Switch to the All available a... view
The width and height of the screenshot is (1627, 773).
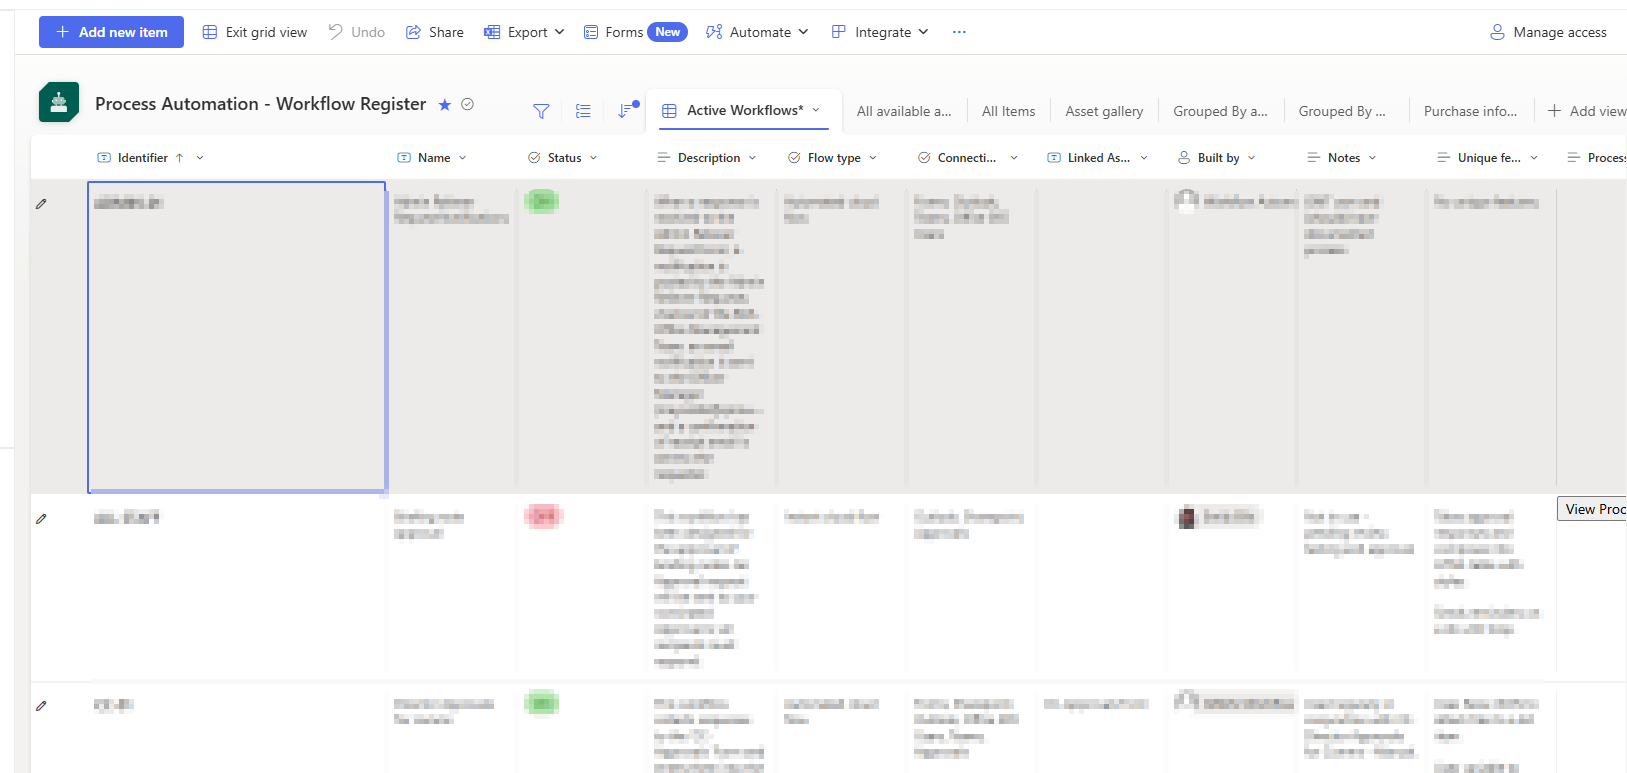coord(904,111)
